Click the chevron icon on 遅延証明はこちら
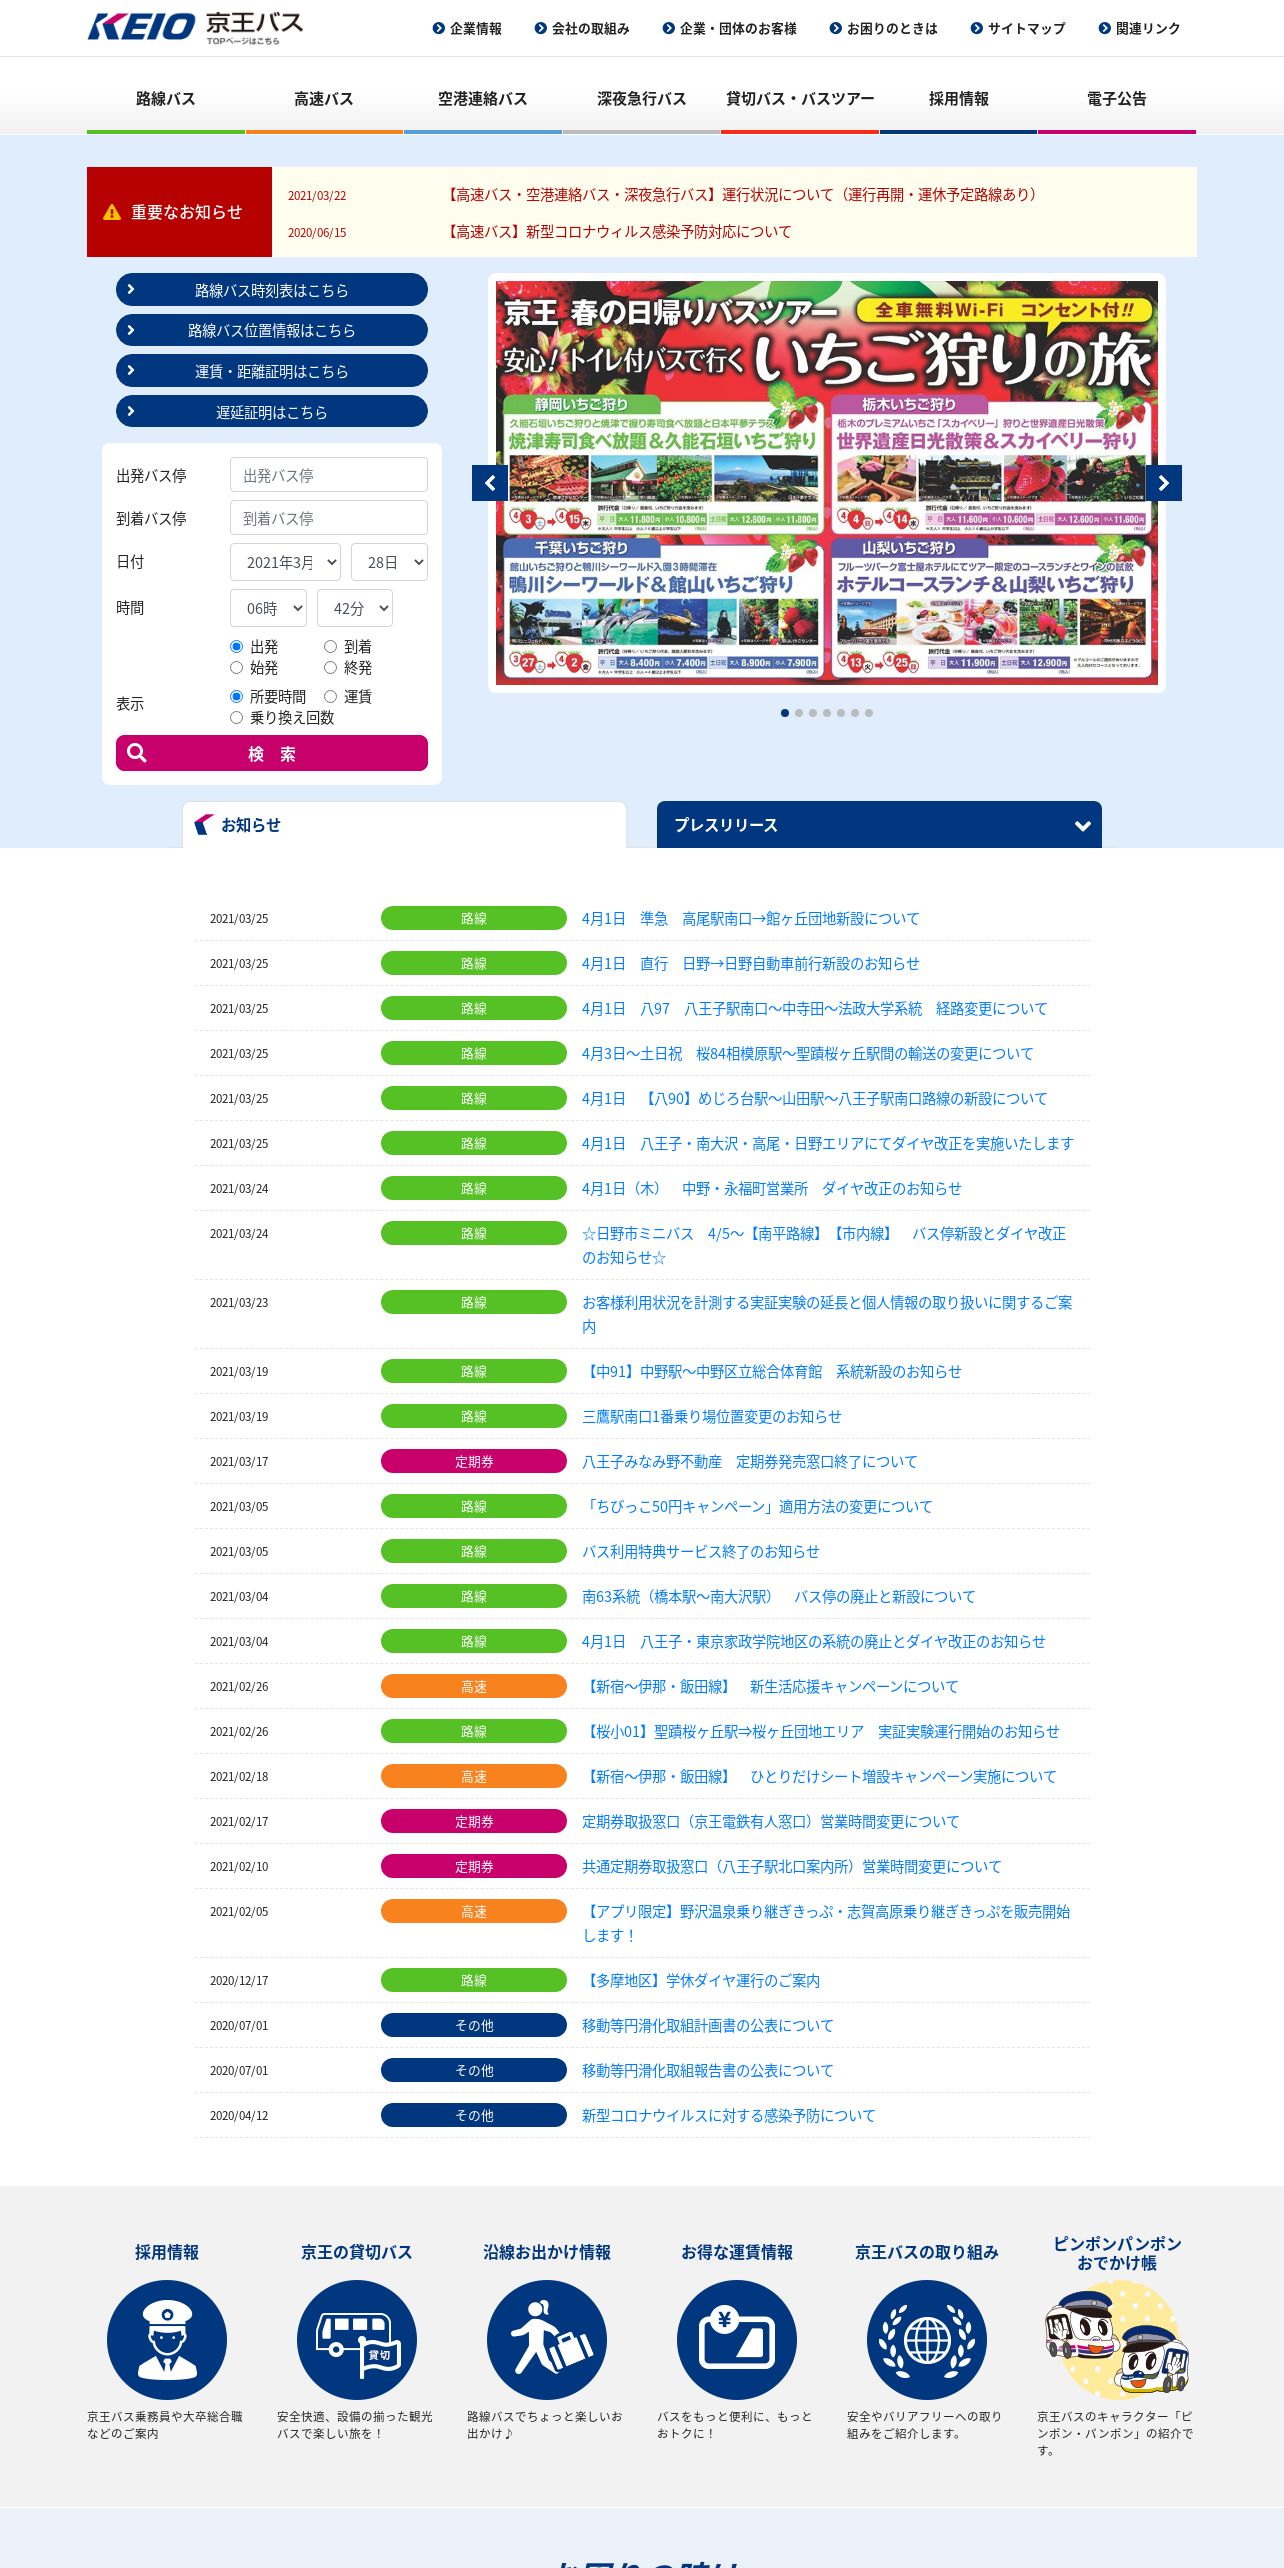1284x2568 pixels. 131,411
